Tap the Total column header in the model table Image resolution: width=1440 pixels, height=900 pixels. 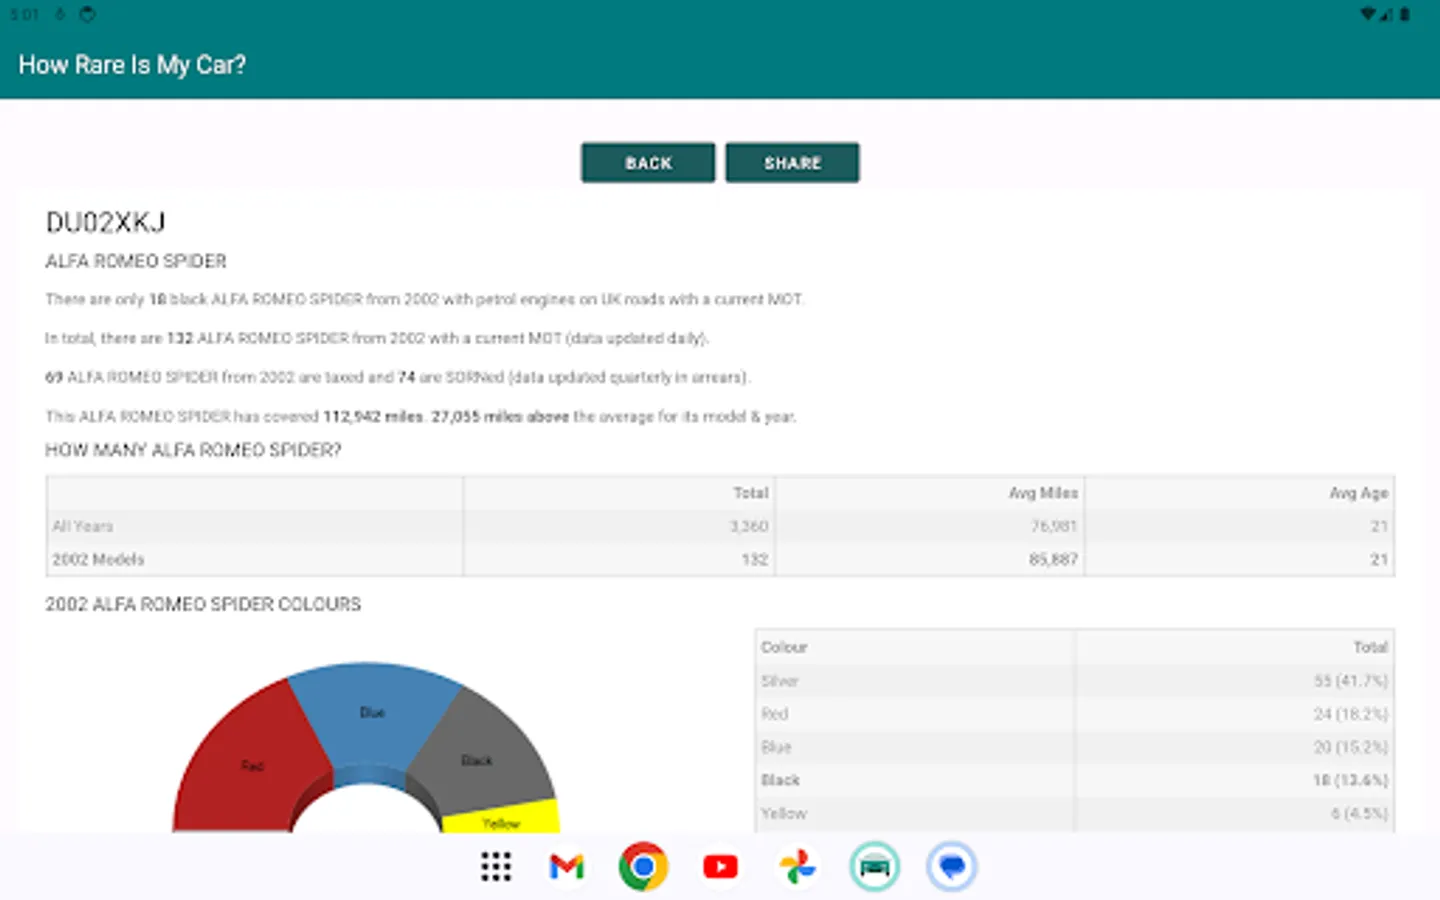coord(750,493)
